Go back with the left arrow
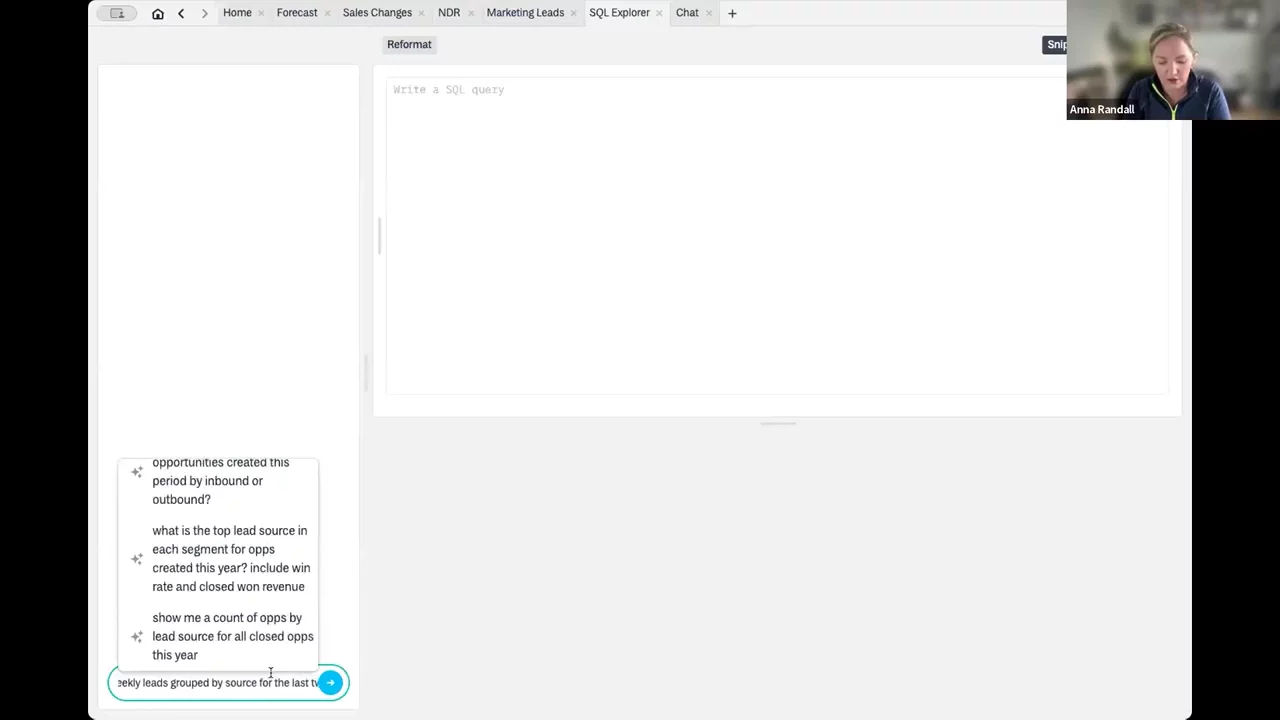 [181, 13]
